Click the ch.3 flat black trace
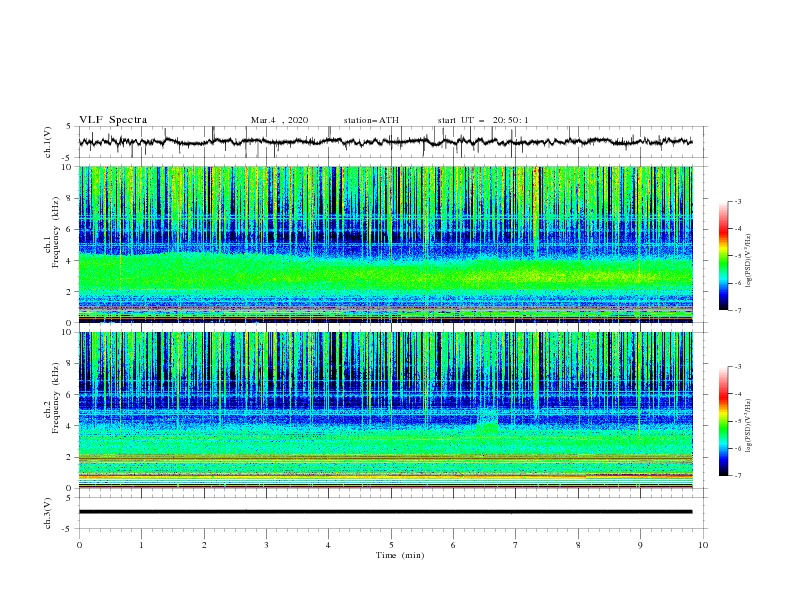Image resolution: width=792 pixels, height=612 pixels. [x=385, y=512]
